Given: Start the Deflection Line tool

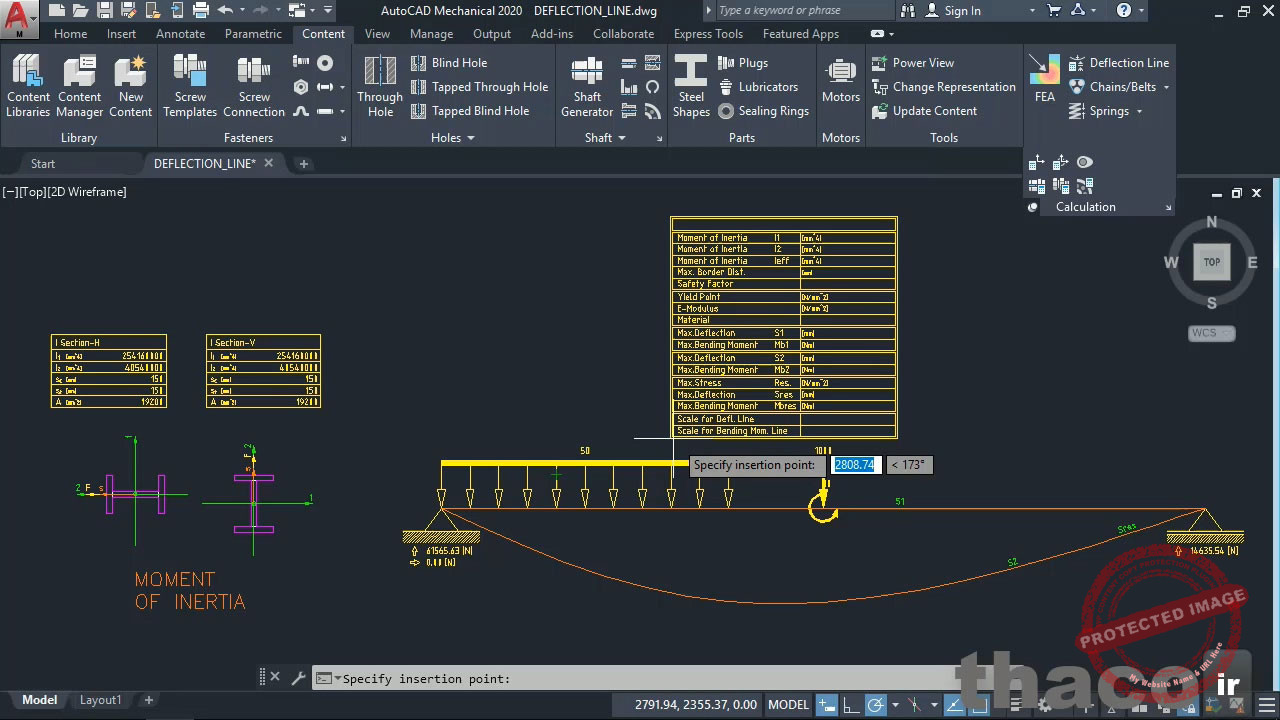Looking at the screenshot, I should coord(1118,63).
